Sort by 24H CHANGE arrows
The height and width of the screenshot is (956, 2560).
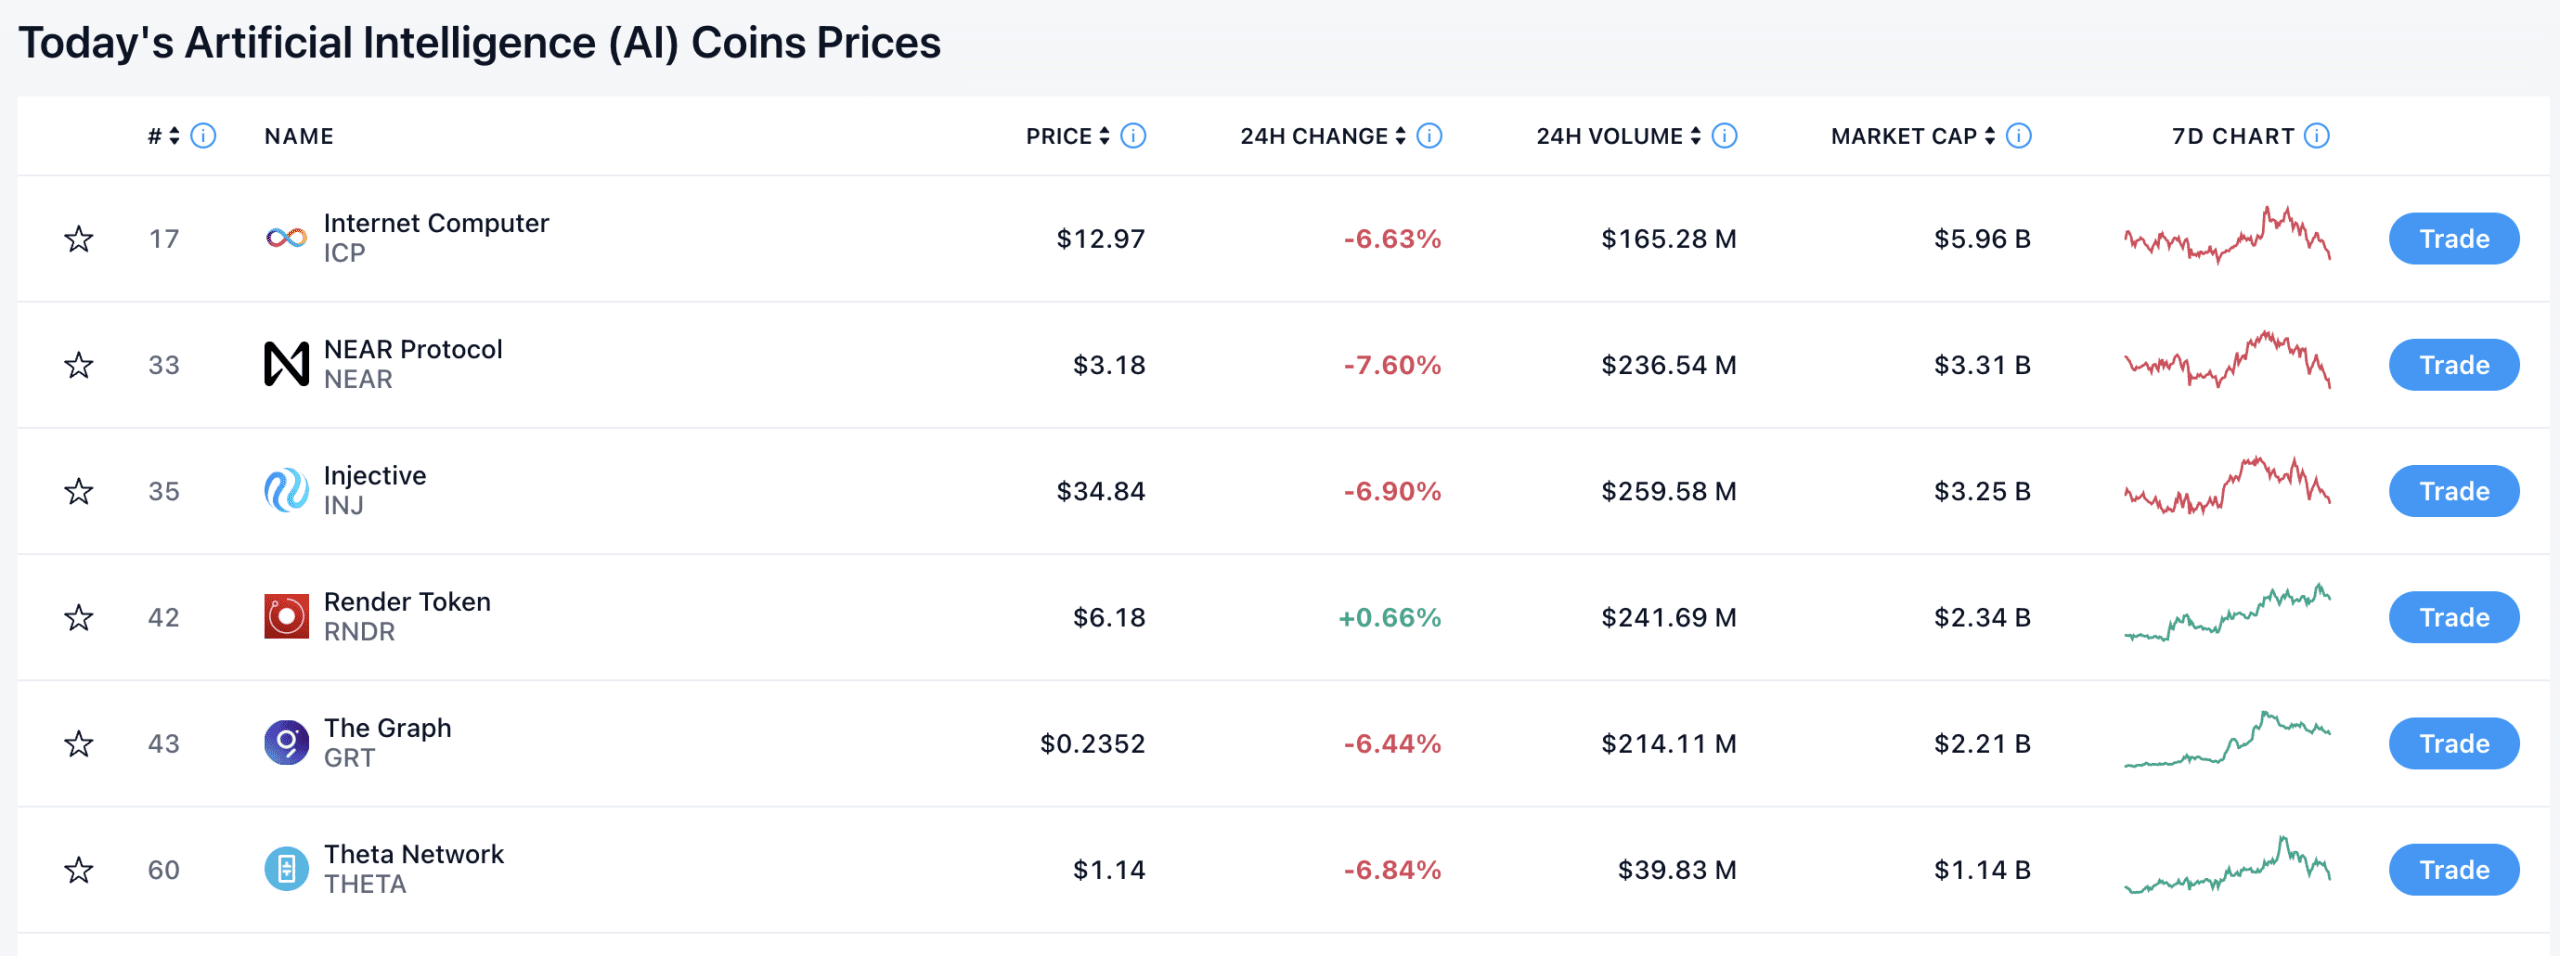(1400, 136)
